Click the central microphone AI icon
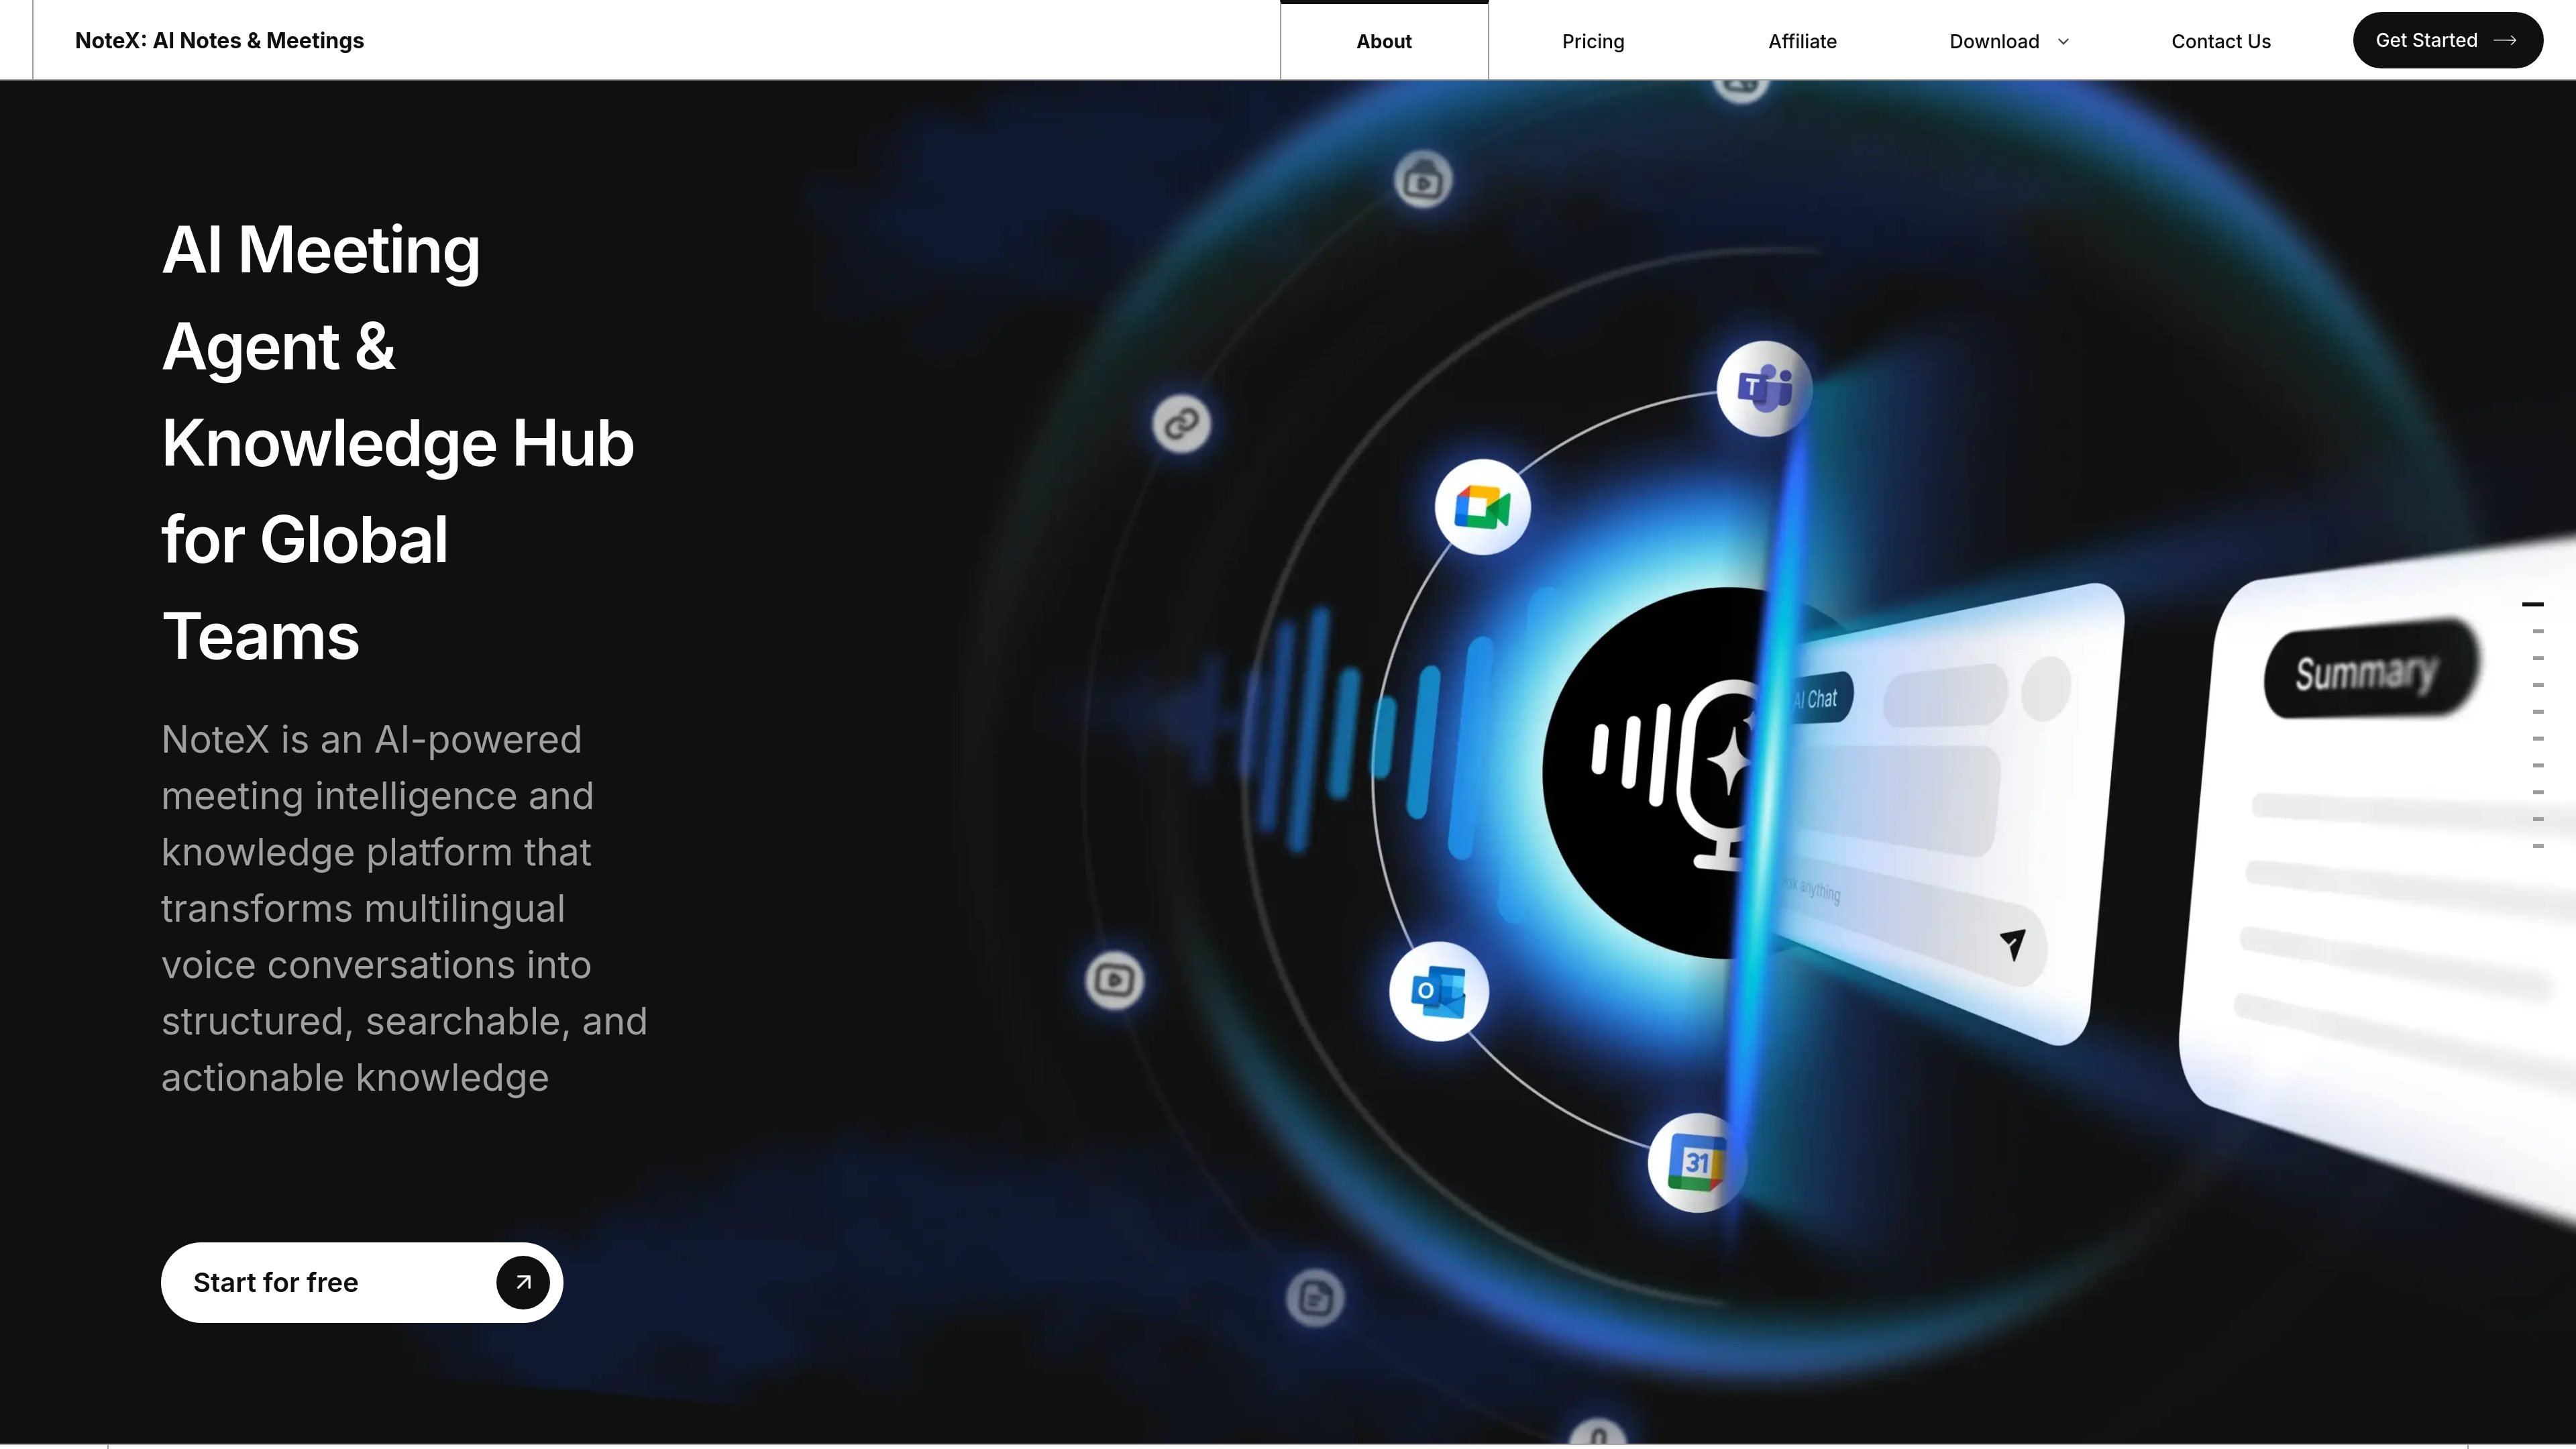2576x1449 pixels. coord(1680,772)
